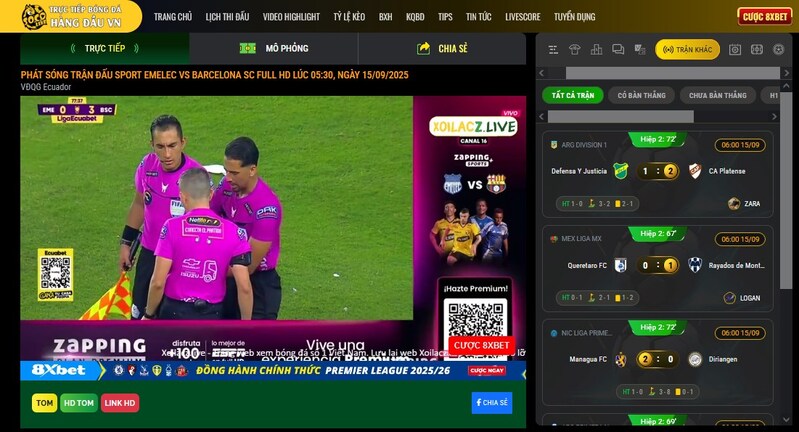Viewport: 799px width, 432px height.
Task: Click the match list vertical scrollbar
Action: click(x=786, y=191)
